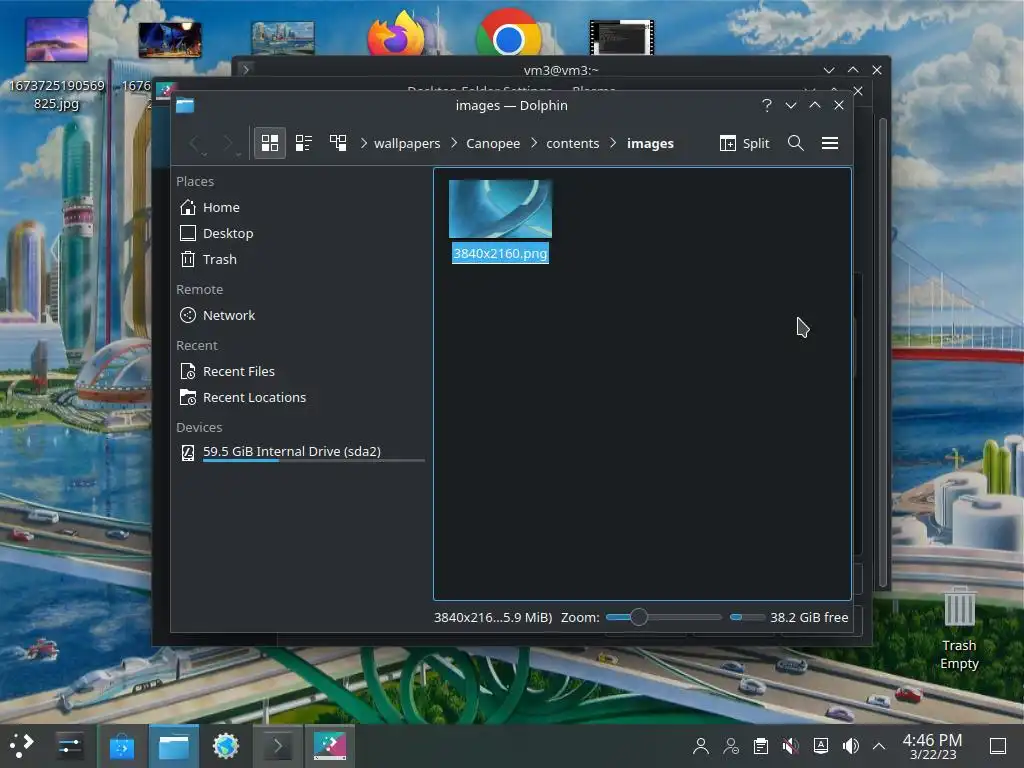Open Dolphin search magnifier
1024x768 pixels.
point(795,143)
